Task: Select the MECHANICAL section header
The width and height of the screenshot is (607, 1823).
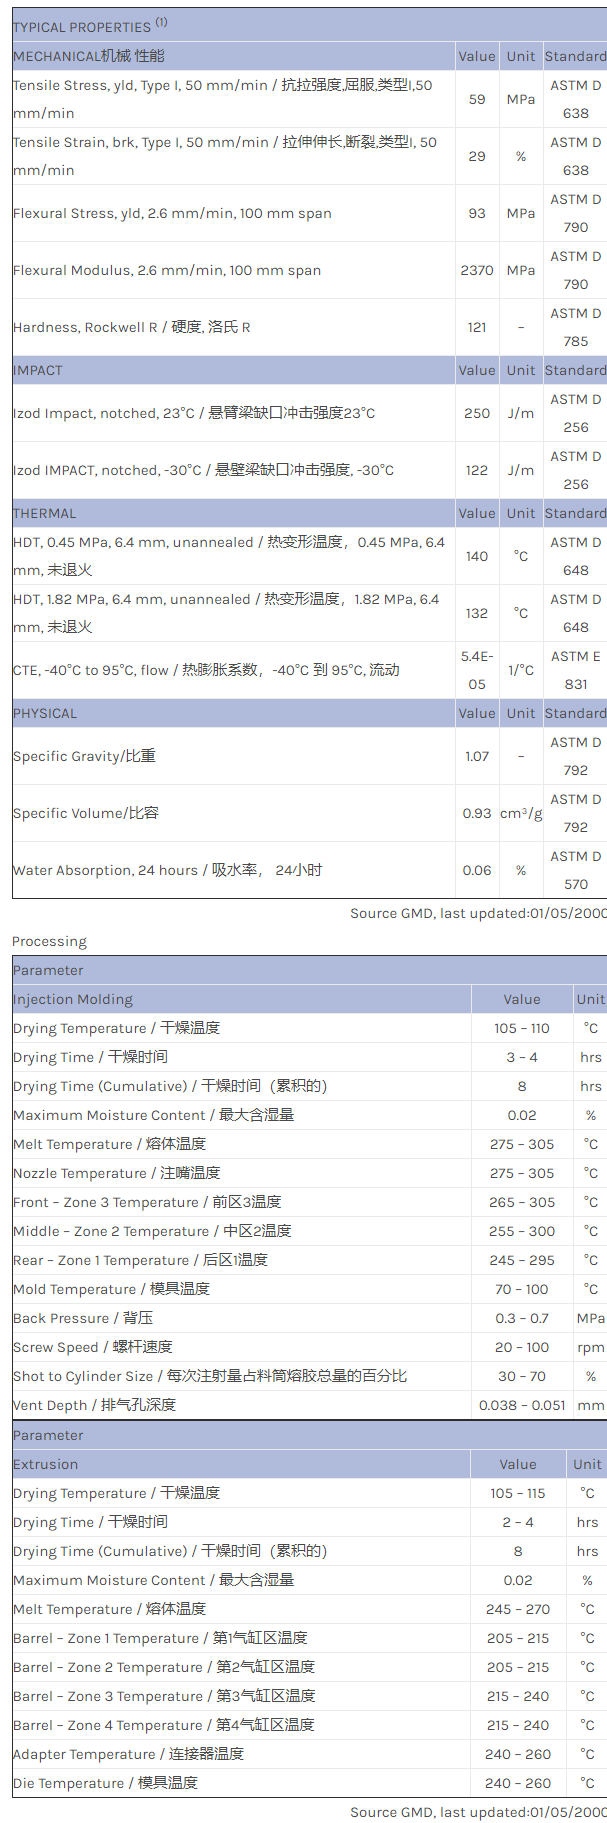Action: (x=89, y=56)
